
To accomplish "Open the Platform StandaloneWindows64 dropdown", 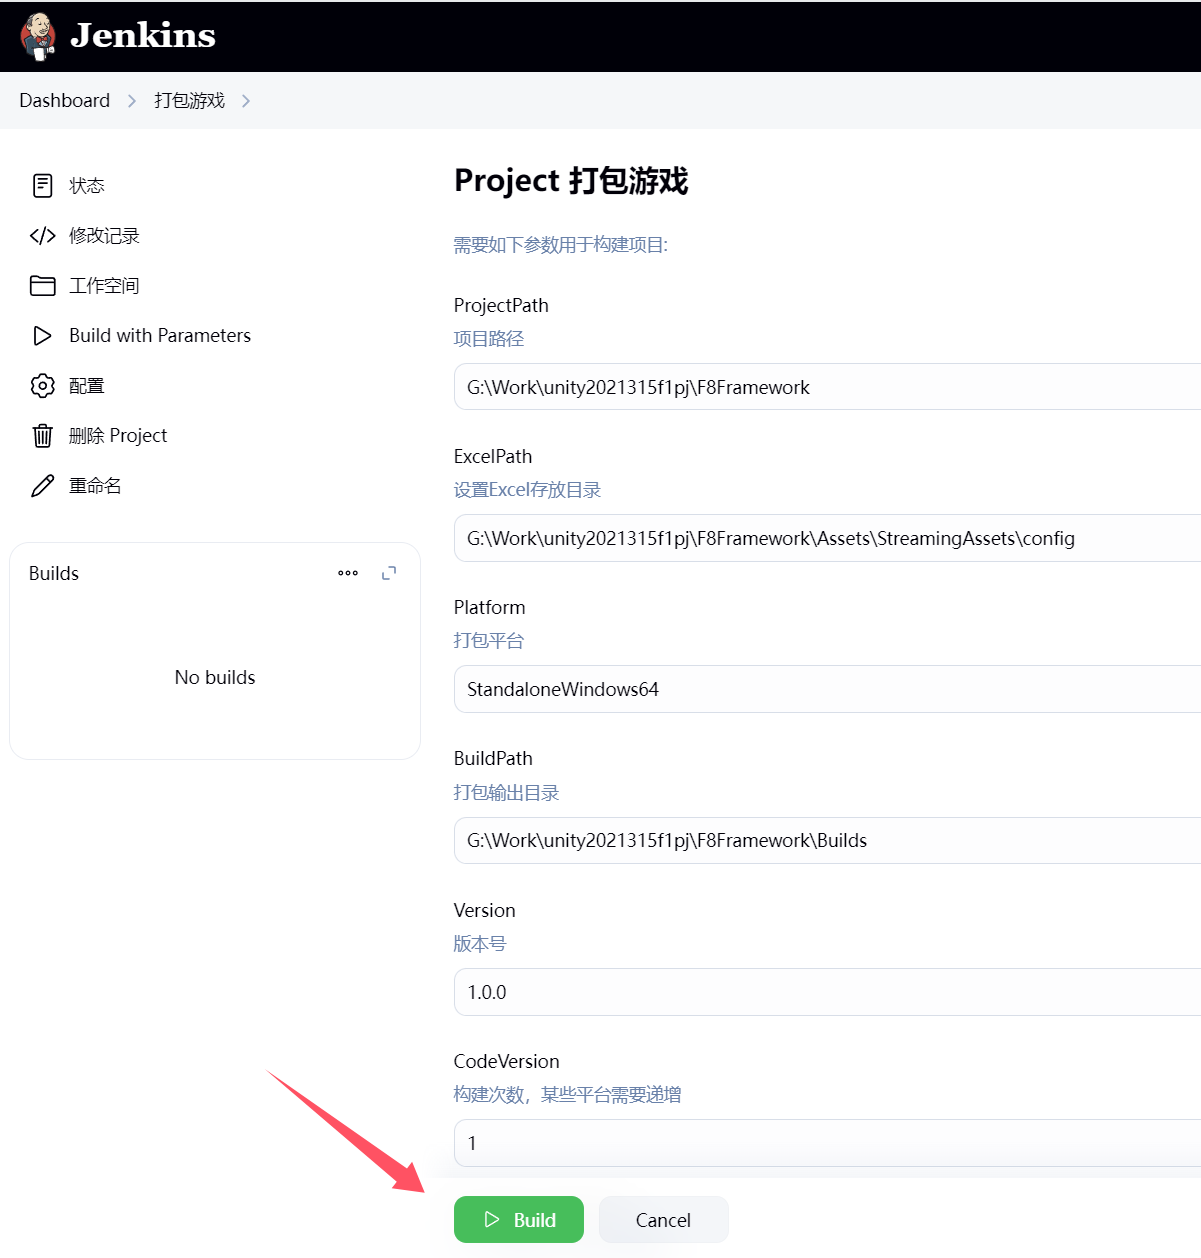I will pyautogui.click(x=828, y=689).
